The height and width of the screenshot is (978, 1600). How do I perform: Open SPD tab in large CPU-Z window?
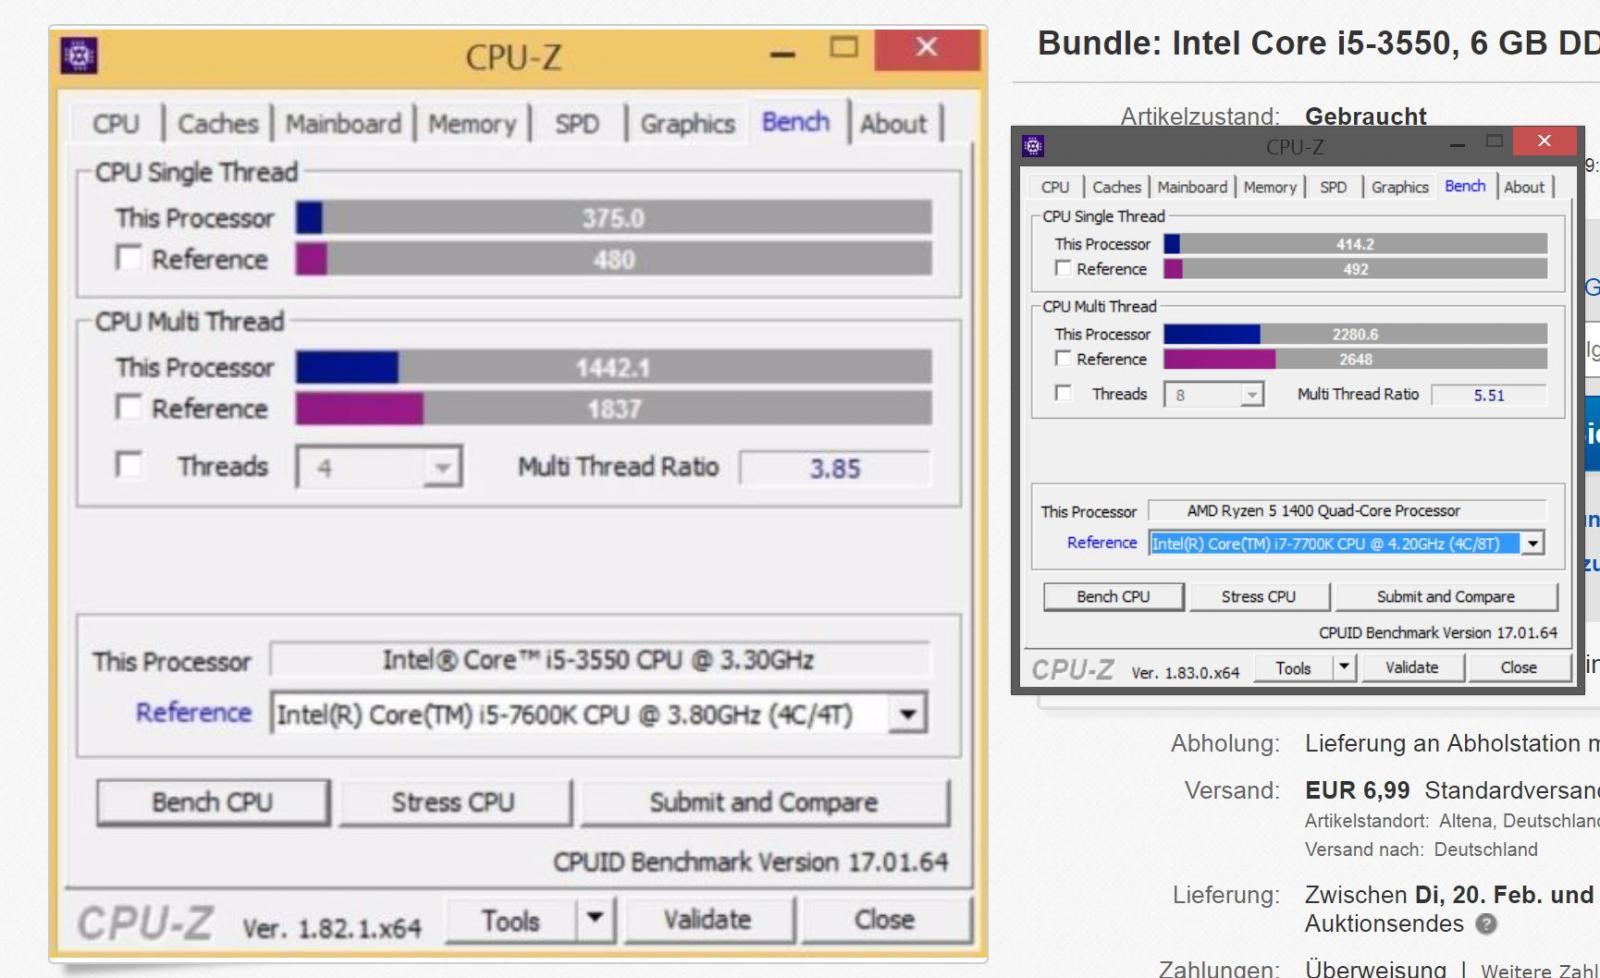click(x=577, y=124)
